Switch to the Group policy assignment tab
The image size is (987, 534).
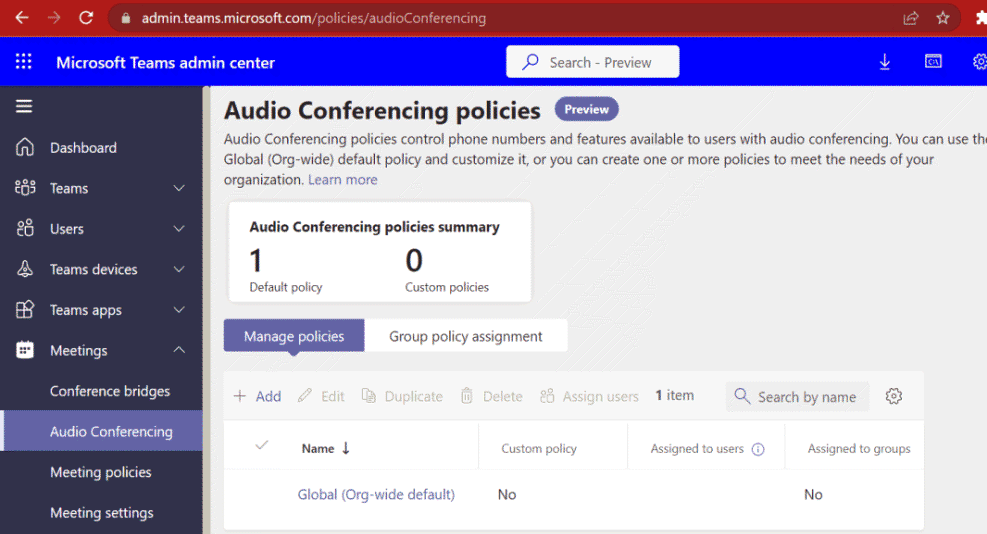[x=466, y=336]
